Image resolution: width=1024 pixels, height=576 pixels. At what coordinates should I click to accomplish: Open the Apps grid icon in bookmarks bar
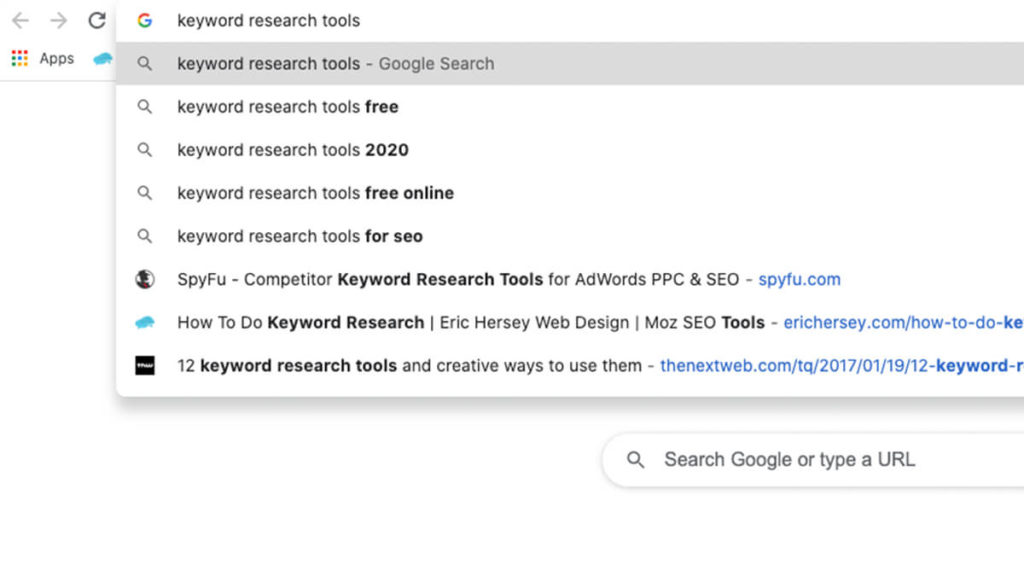click(20, 58)
